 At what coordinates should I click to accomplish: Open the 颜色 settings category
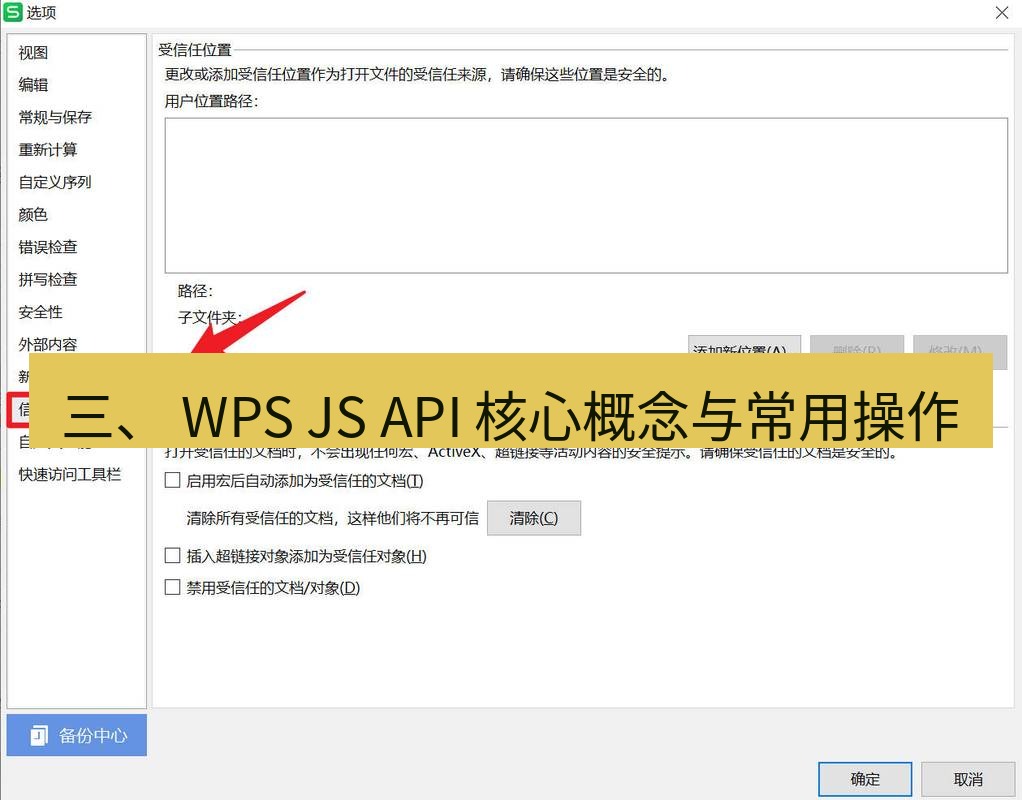click(x=33, y=215)
